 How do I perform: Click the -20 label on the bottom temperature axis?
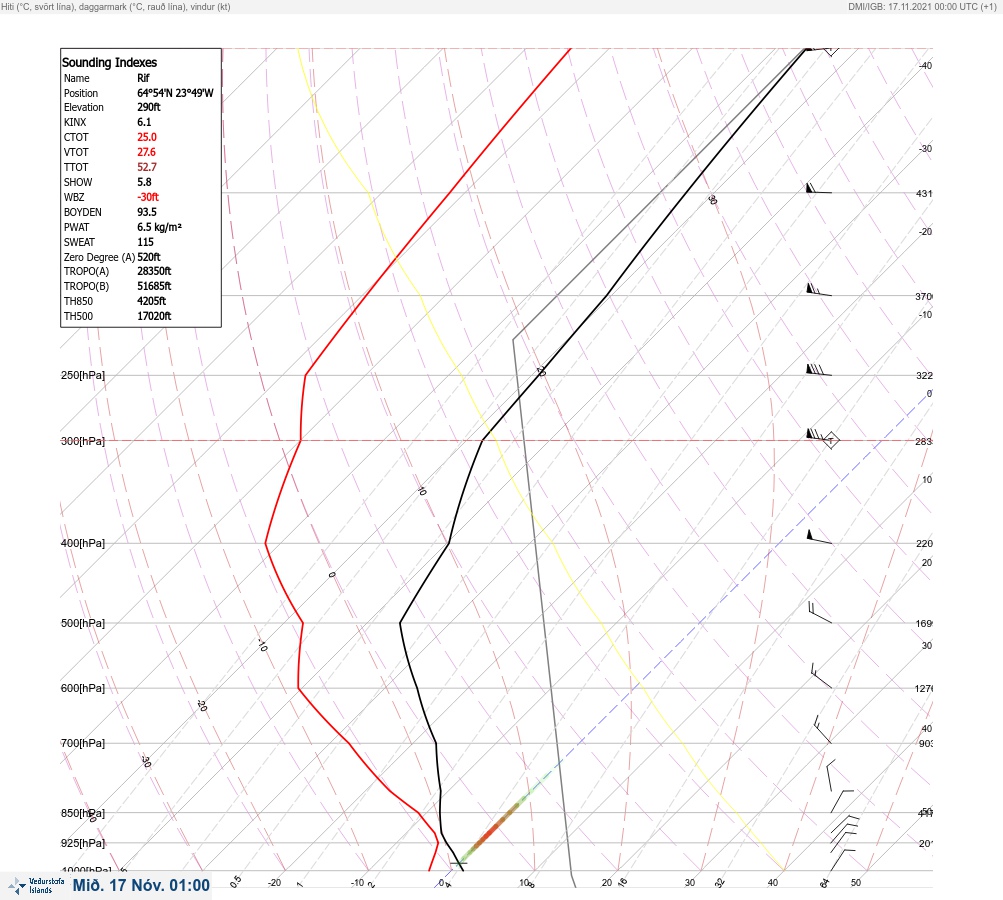(x=274, y=883)
